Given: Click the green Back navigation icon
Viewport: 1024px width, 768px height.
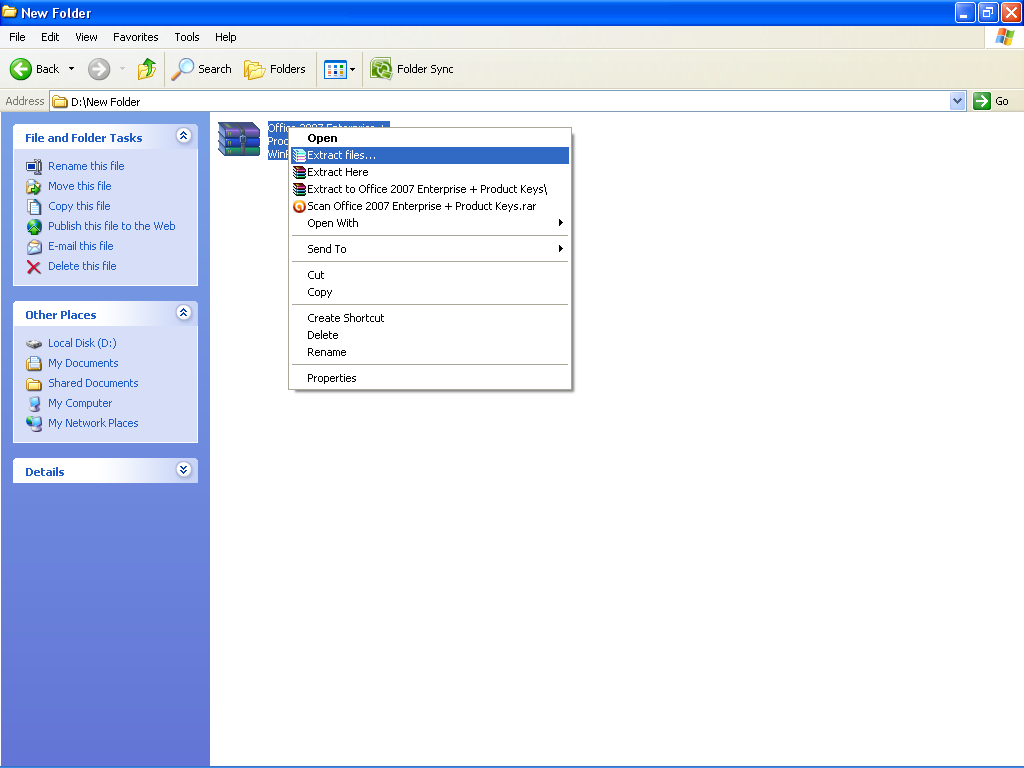Looking at the screenshot, I should click(22, 69).
